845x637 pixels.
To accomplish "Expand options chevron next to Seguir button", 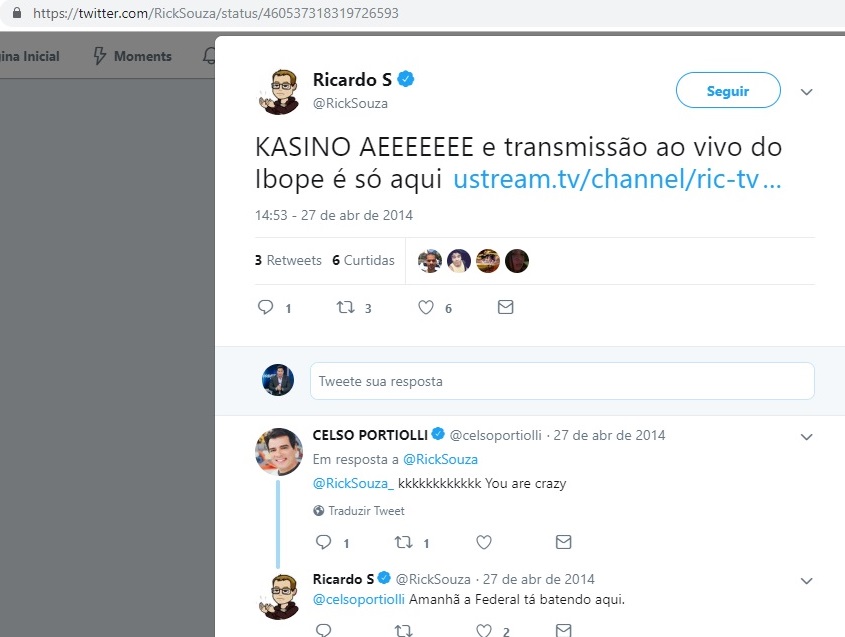I will pos(806,92).
